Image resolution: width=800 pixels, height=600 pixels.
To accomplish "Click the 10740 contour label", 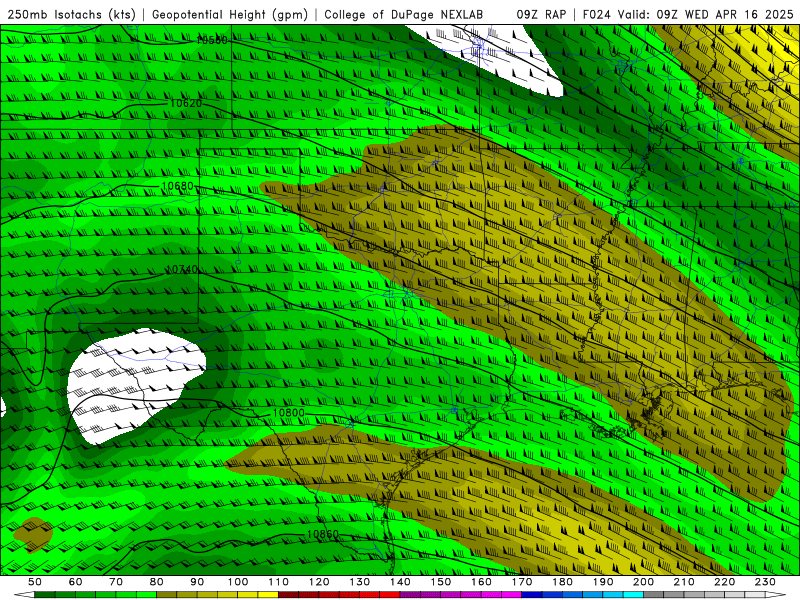I will click(182, 269).
